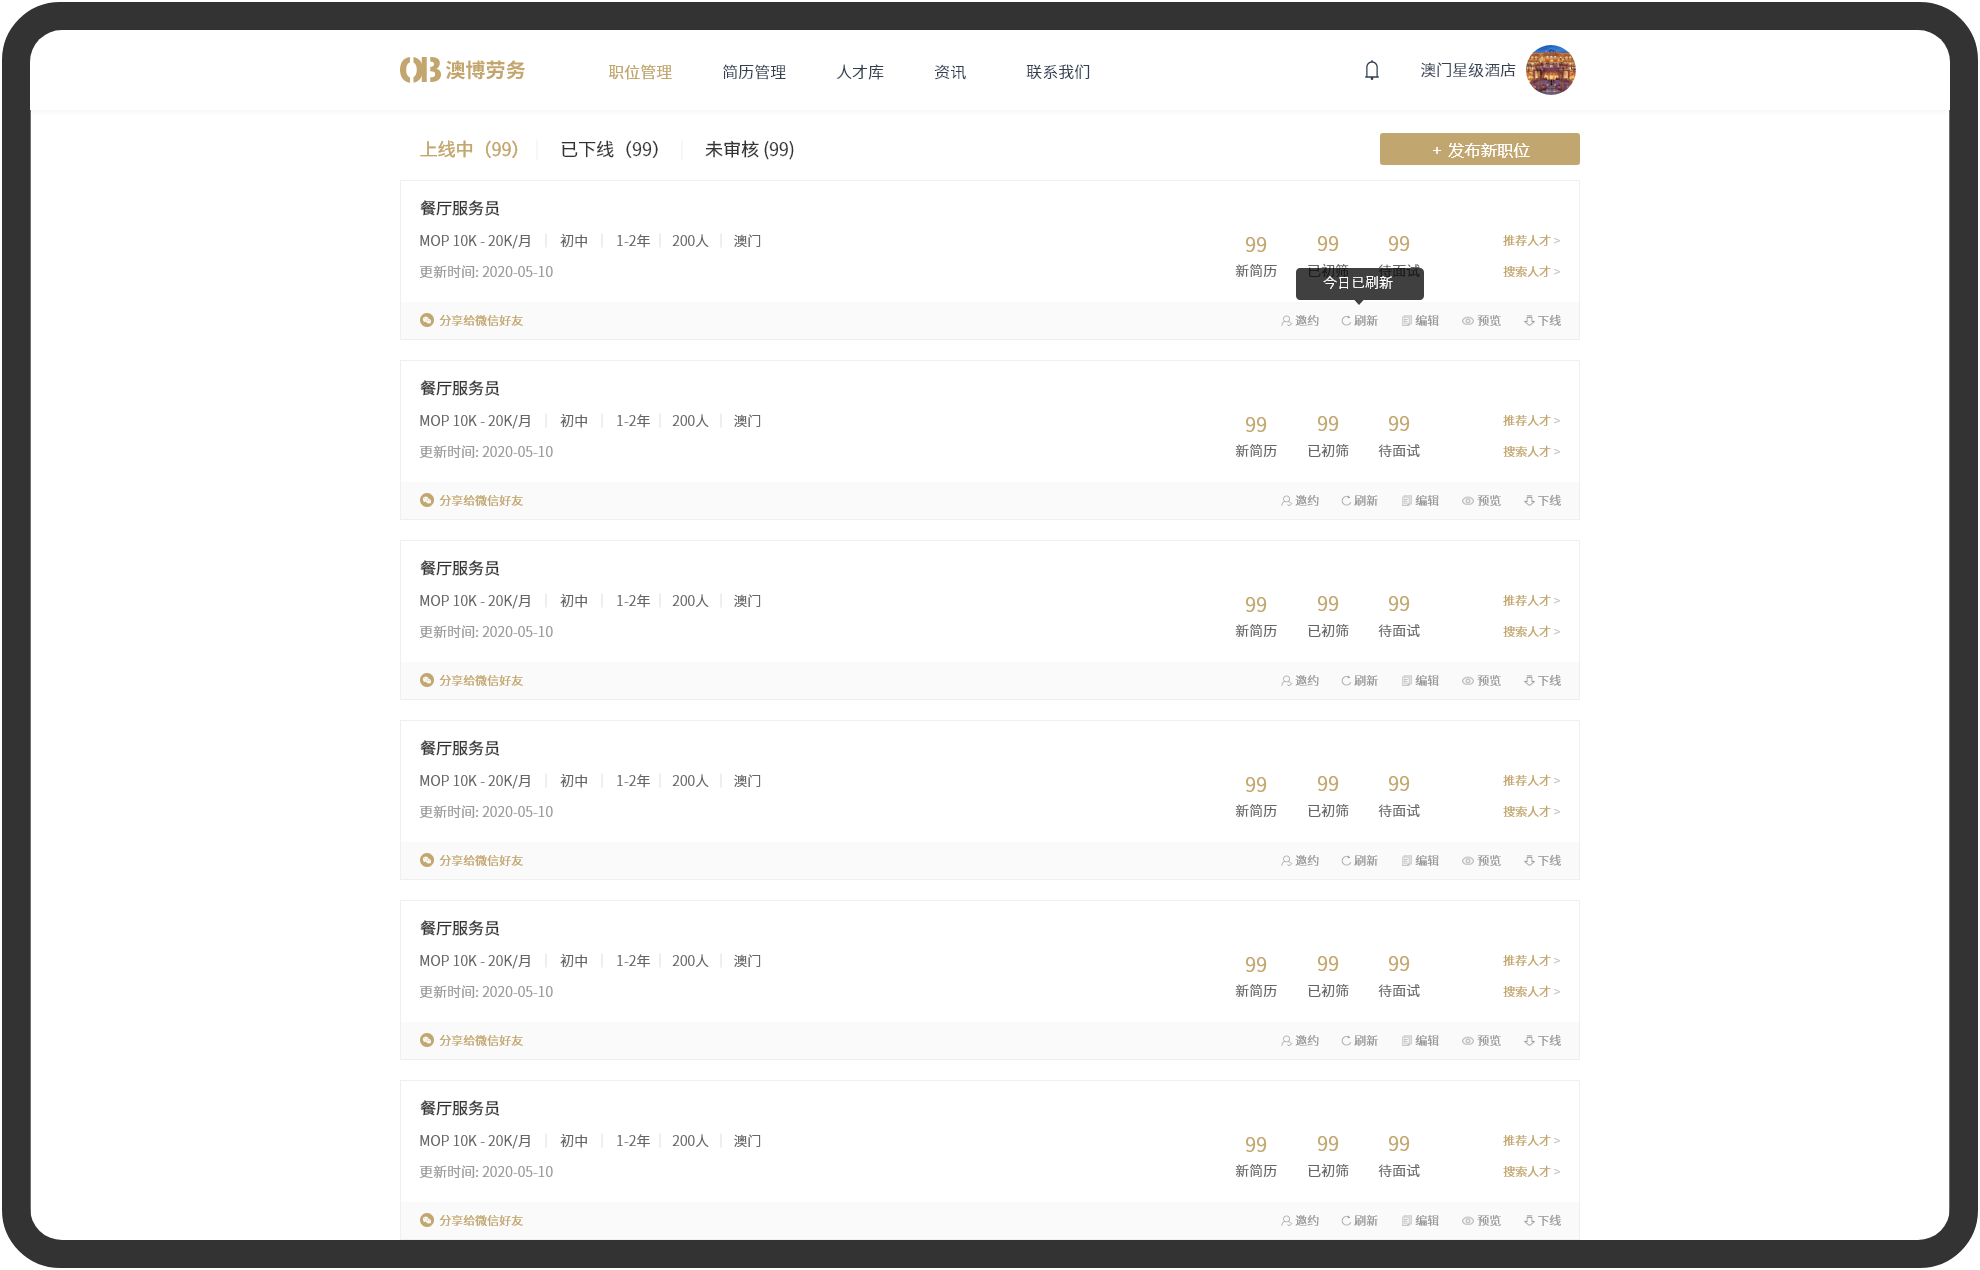The height and width of the screenshot is (1270, 1980).
Task: Select 联系我们 in the navigation bar
Action: [1057, 71]
